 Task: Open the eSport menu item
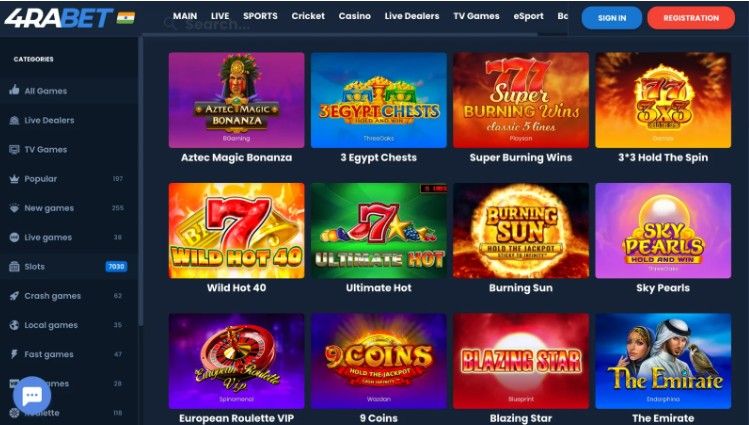(x=528, y=16)
